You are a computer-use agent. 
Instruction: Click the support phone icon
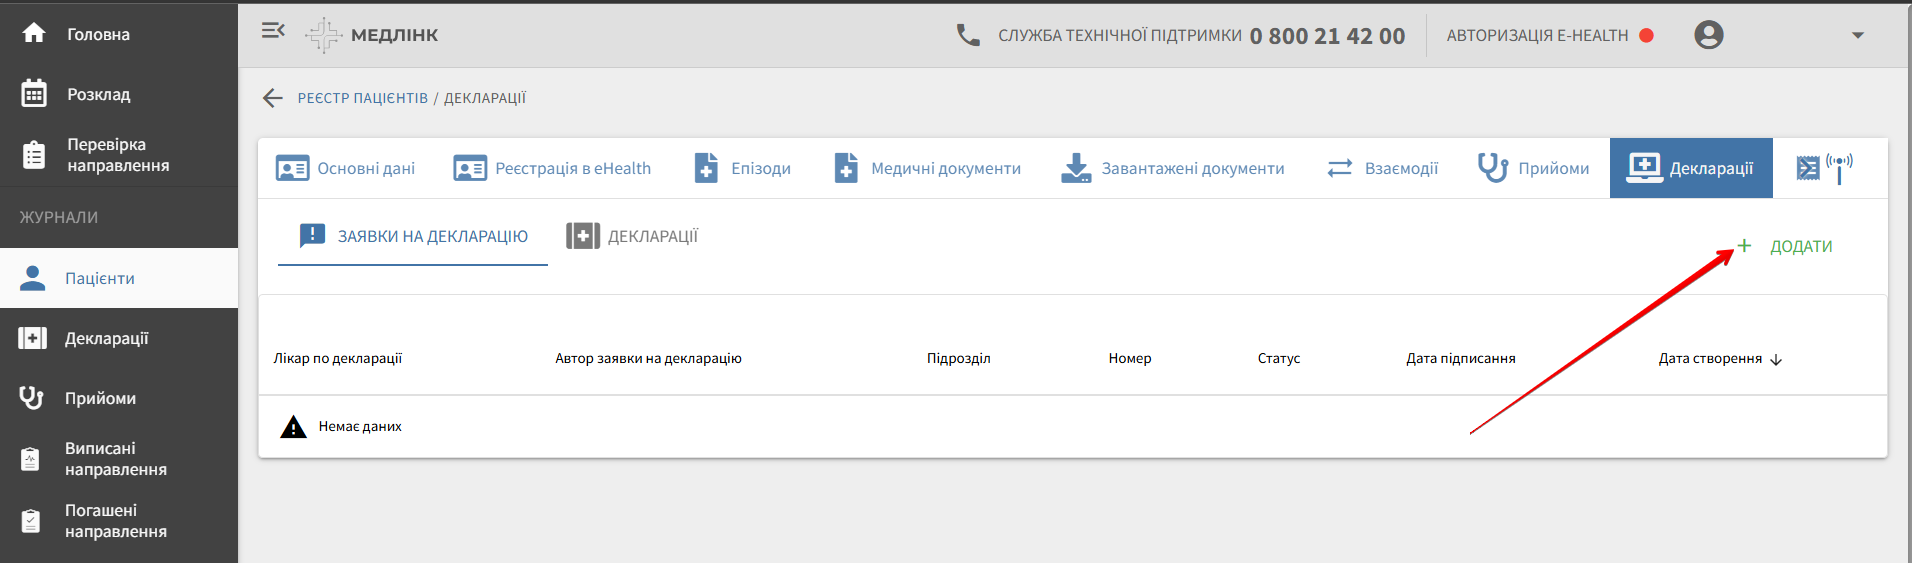(x=967, y=36)
